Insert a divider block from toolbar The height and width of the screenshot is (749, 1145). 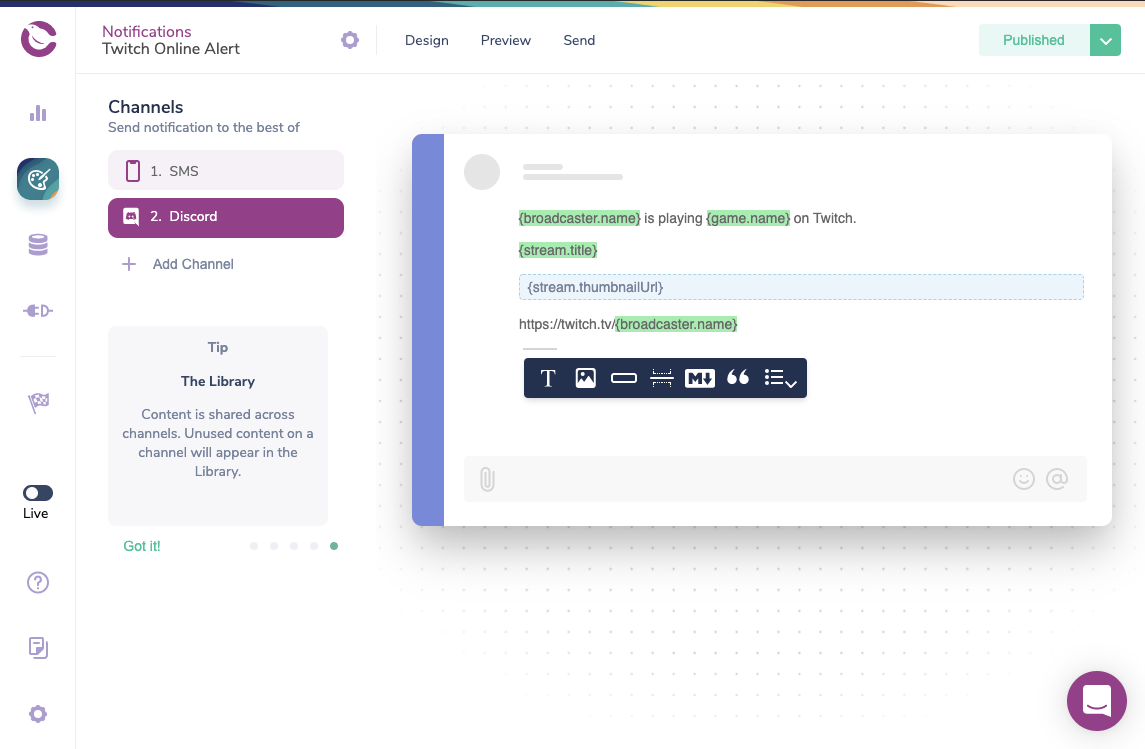point(662,378)
